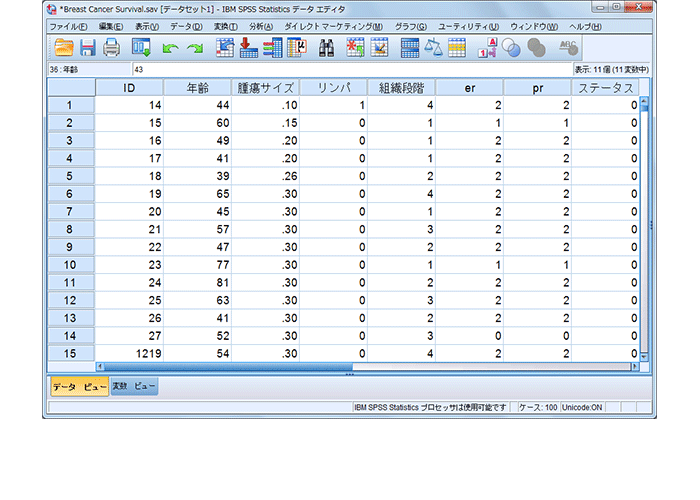
Task: Open the グラフ(G) menu
Action: (x=411, y=27)
